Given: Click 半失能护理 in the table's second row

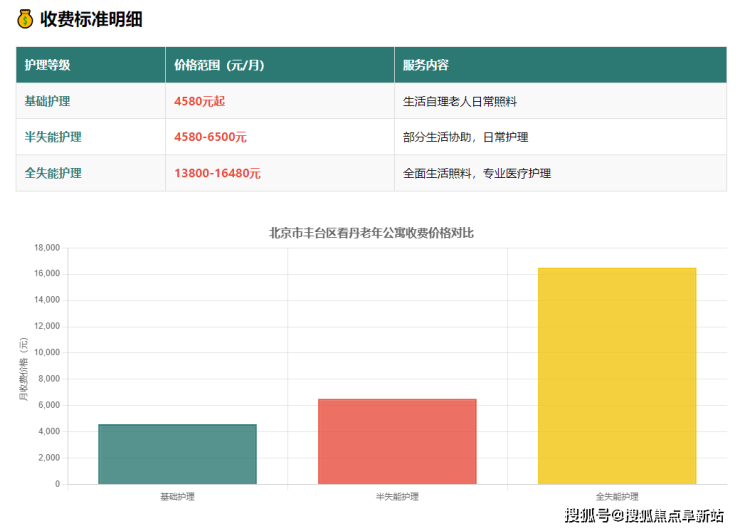Looking at the screenshot, I should click(53, 137).
